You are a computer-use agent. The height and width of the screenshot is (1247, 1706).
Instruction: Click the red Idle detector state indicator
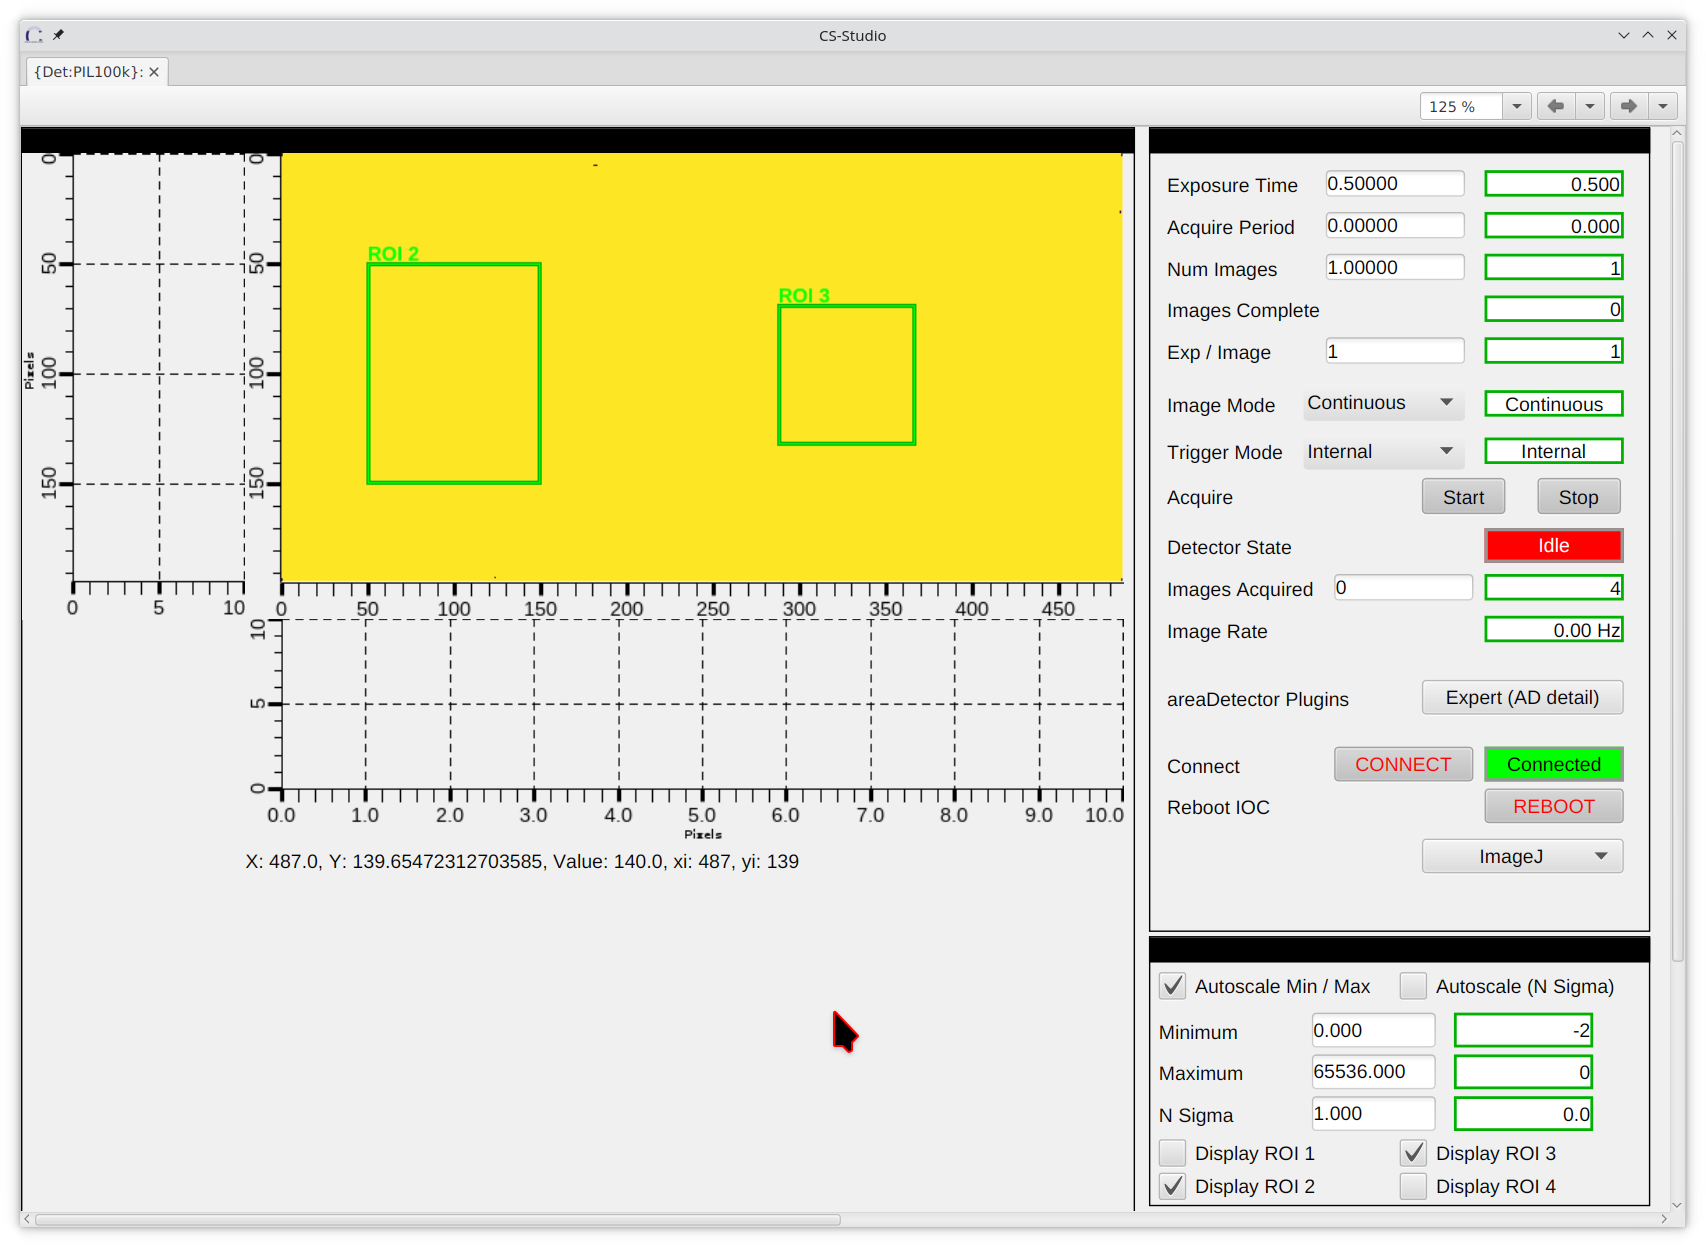1553,546
